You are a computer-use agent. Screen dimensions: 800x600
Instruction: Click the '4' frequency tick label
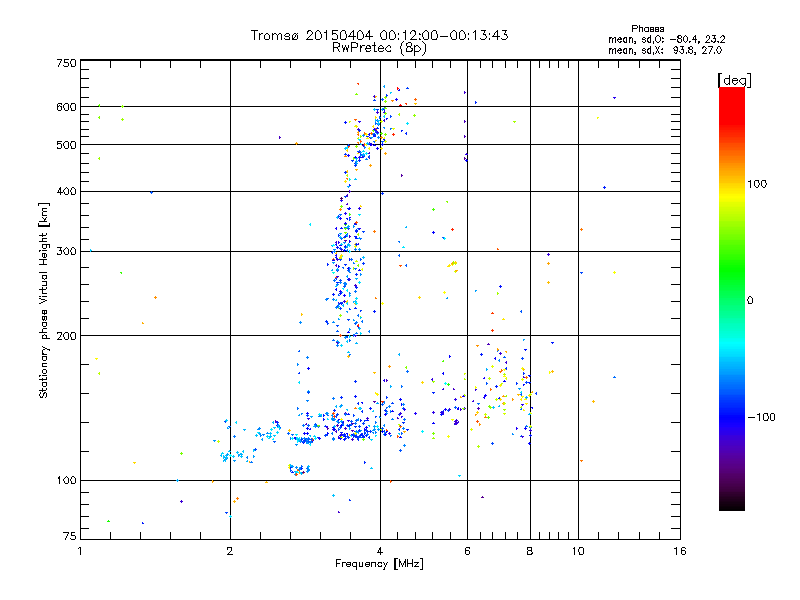(380, 551)
